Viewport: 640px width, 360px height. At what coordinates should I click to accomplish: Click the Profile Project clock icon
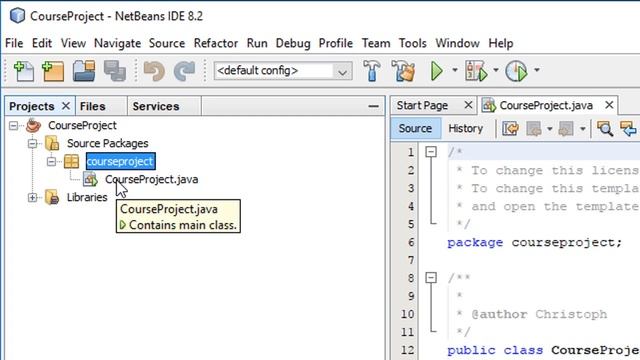(516, 71)
